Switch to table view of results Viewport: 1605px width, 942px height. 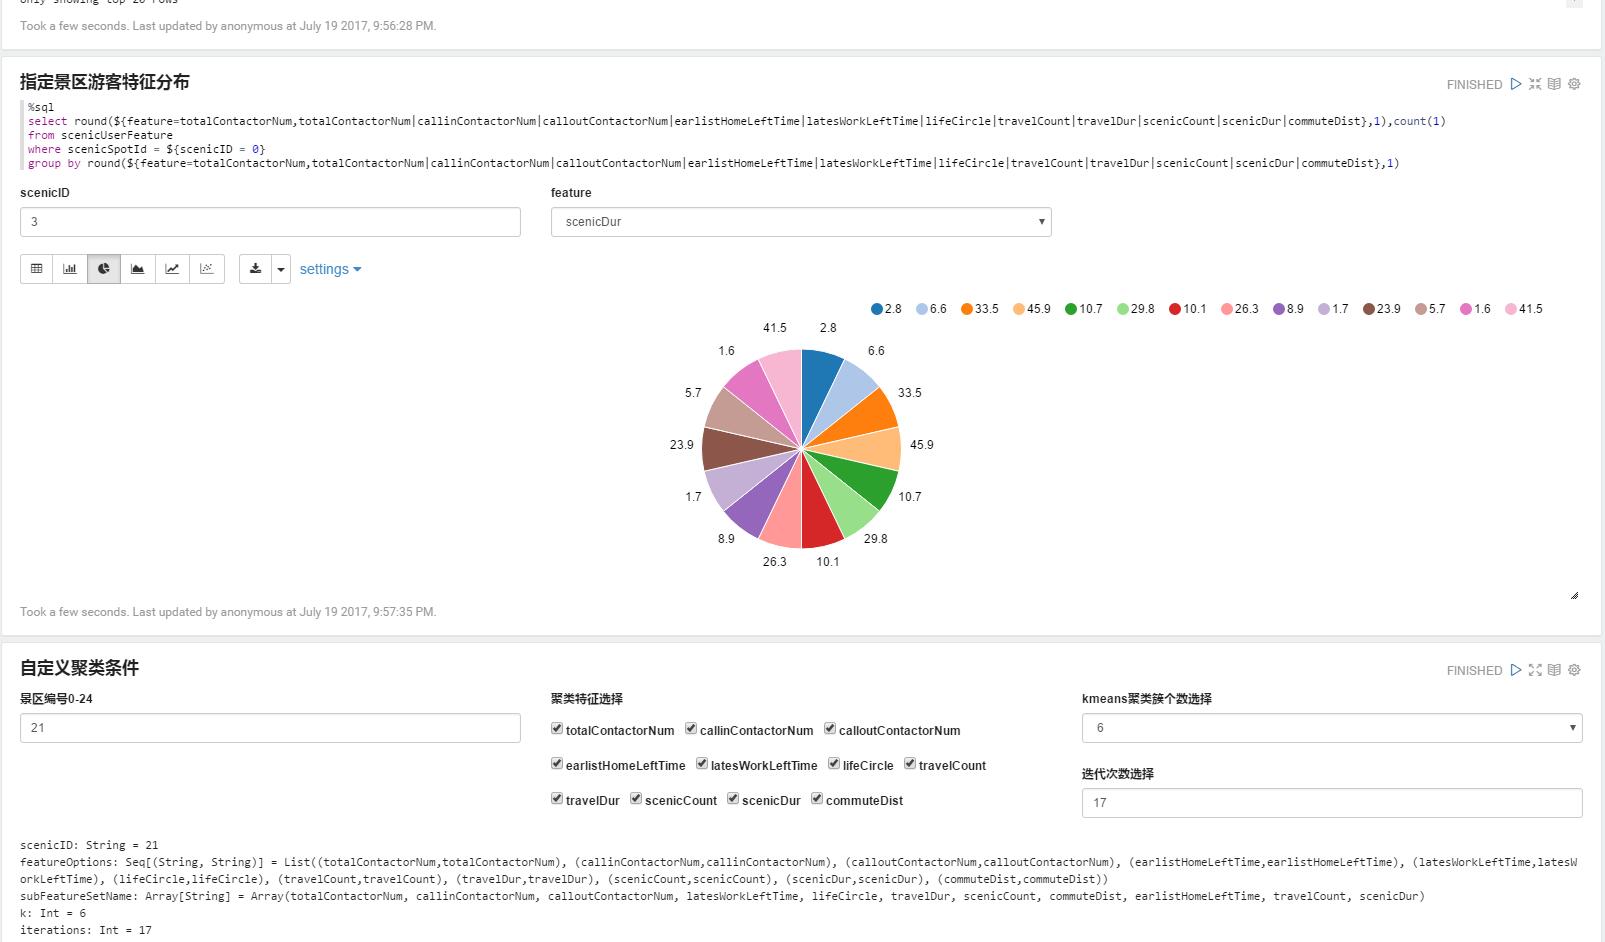[x=37, y=269]
